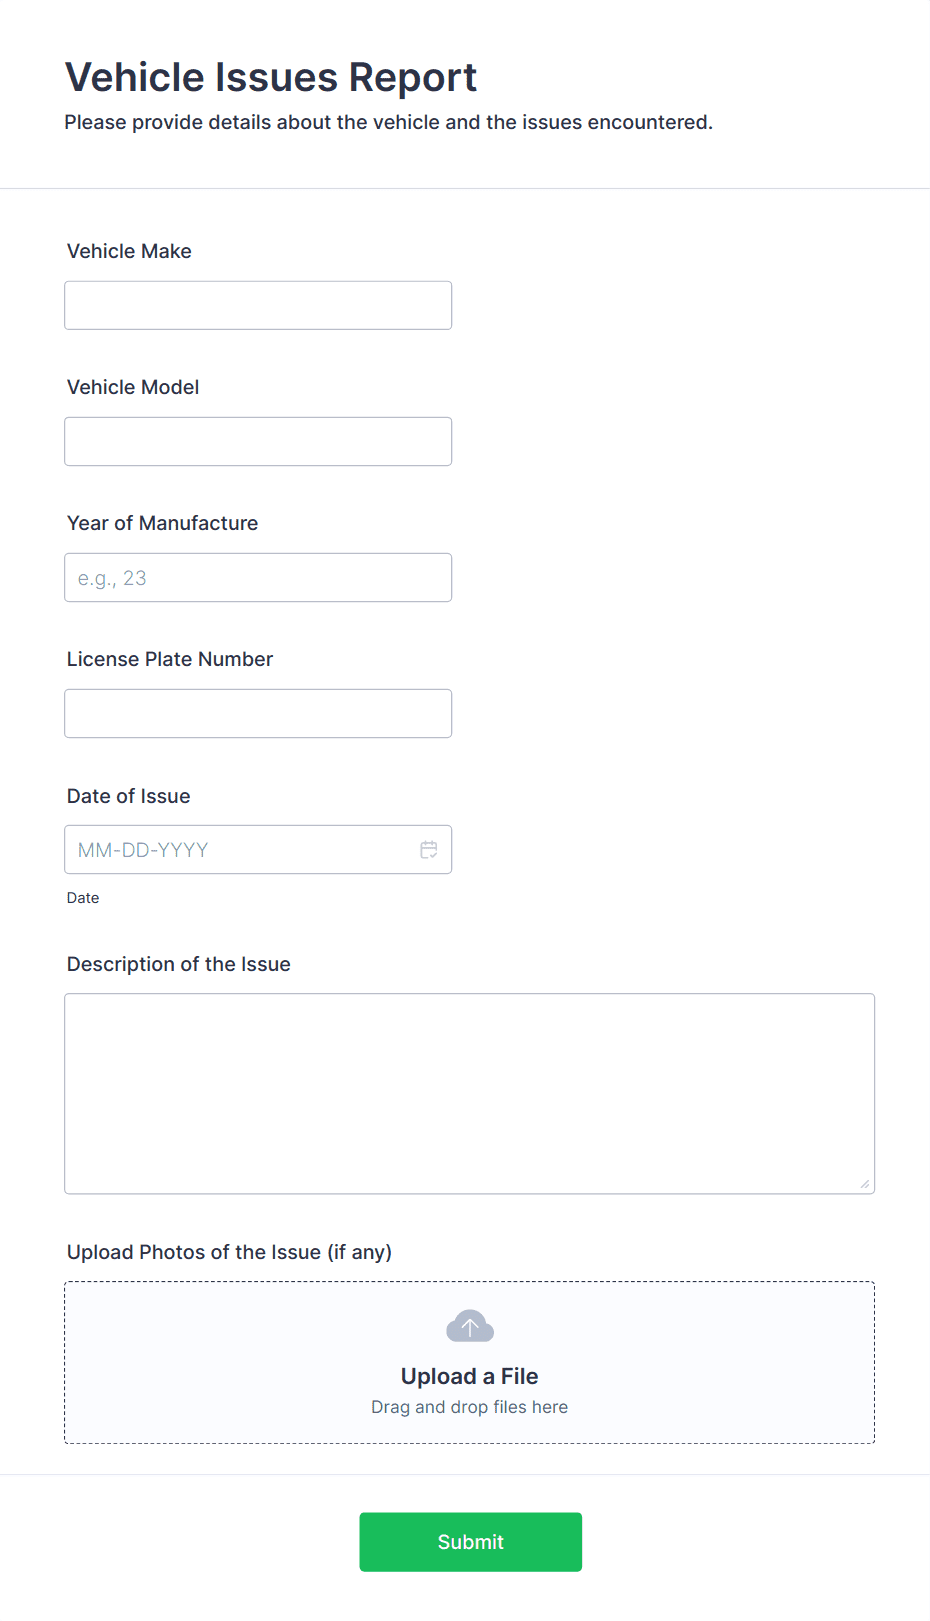Select the "Year of Manufacture" label
This screenshot has height=1621, width=930.
[162, 524]
